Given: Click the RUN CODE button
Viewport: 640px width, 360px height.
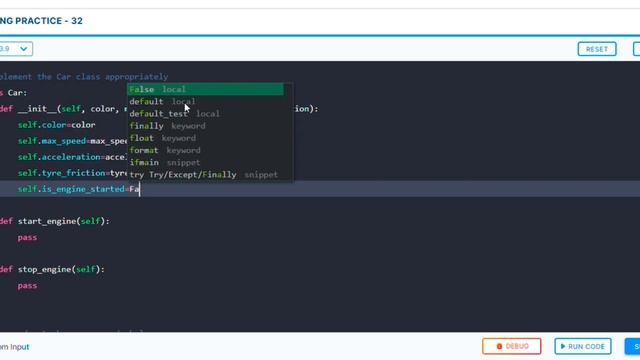Looking at the screenshot, I should pos(582,346).
